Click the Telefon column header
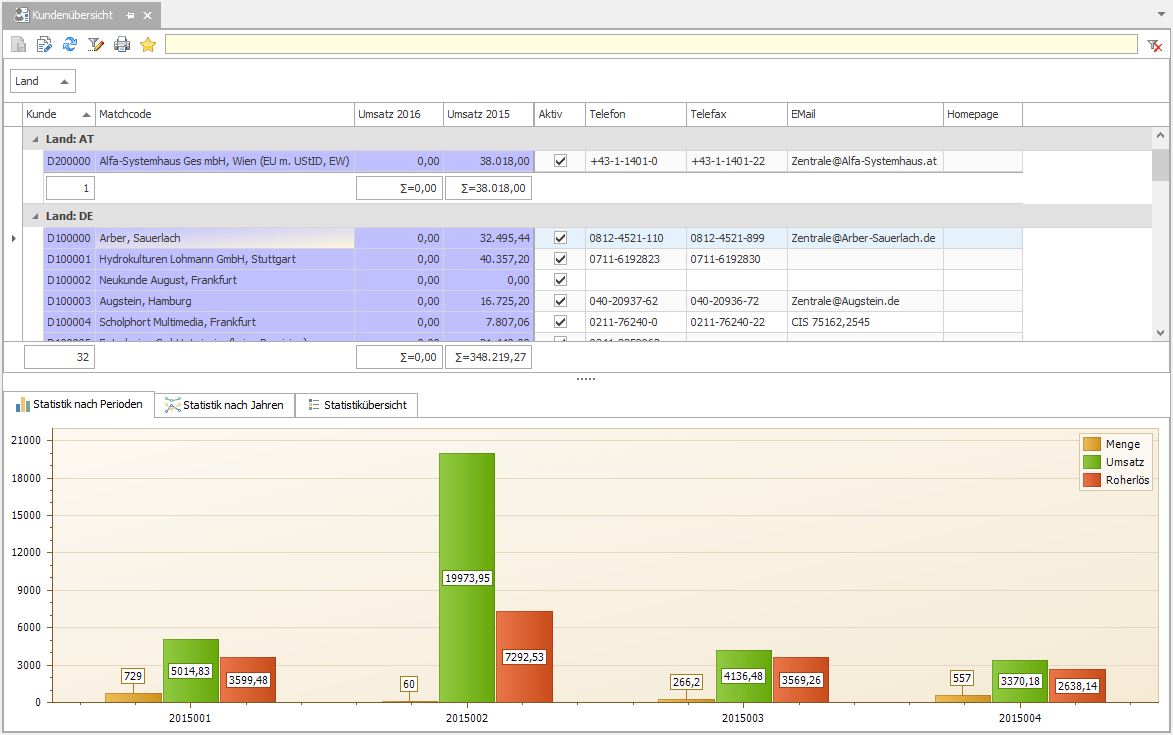 pos(636,114)
